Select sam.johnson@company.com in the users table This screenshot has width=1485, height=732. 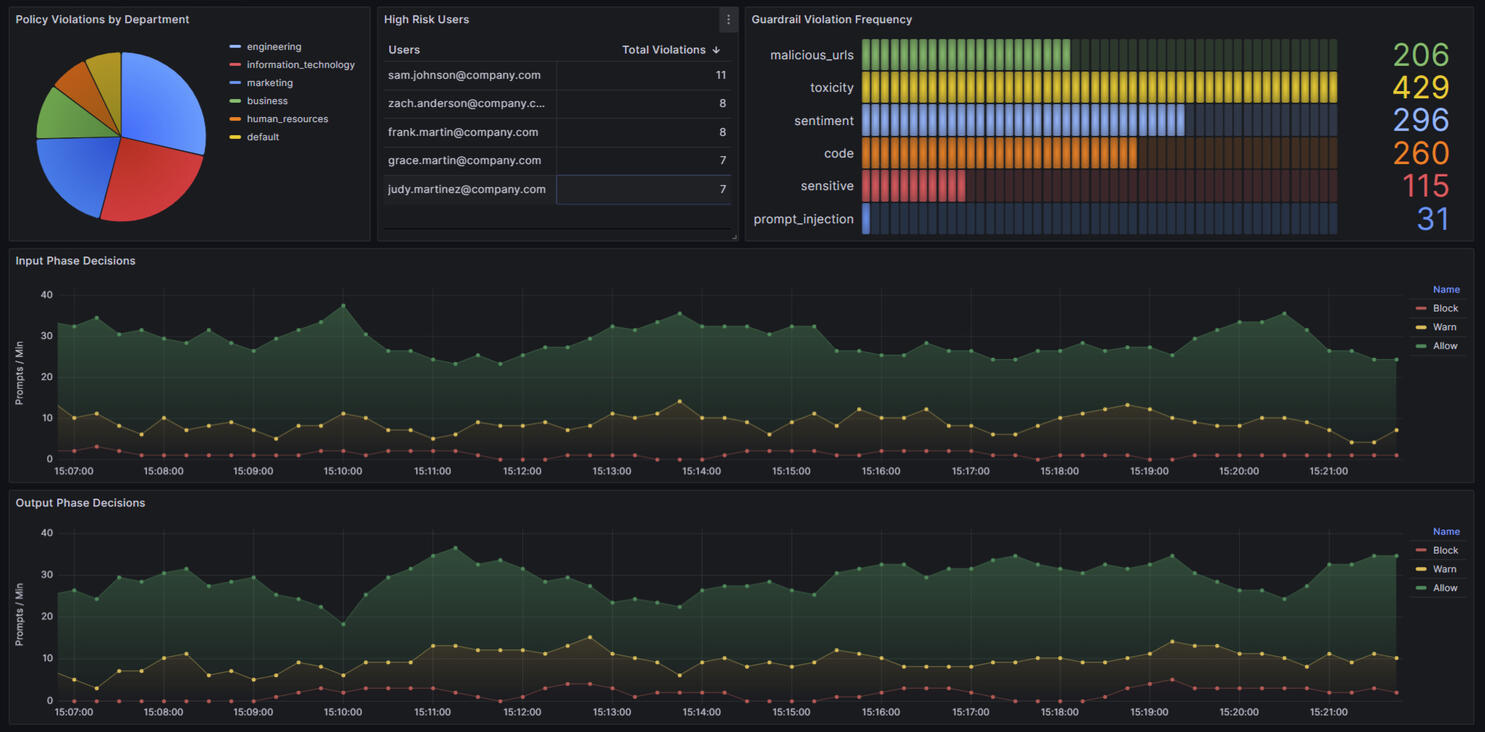pos(464,75)
